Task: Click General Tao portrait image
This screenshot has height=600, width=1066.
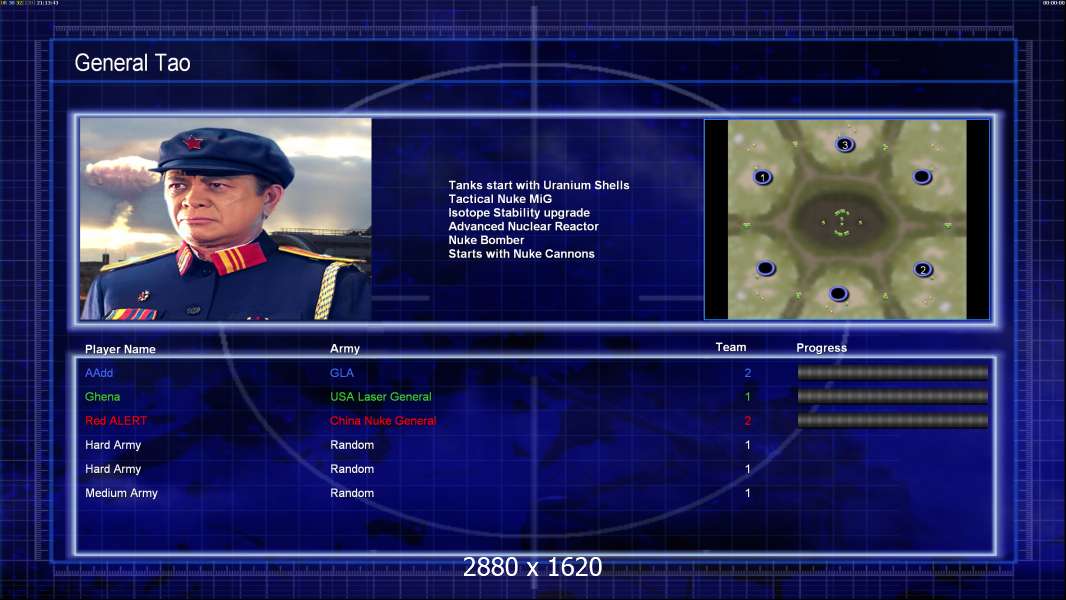Action: coord(226,219)
